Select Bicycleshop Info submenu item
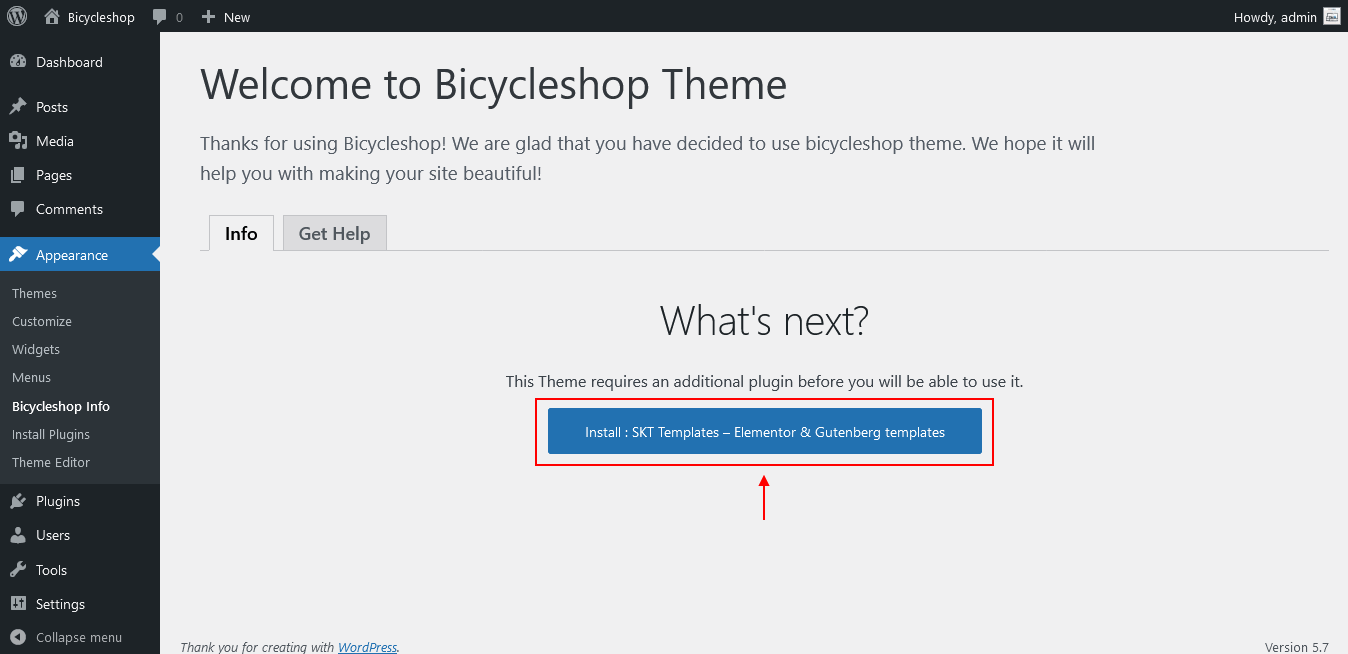Screen dimensions: 1348x654 61,406
